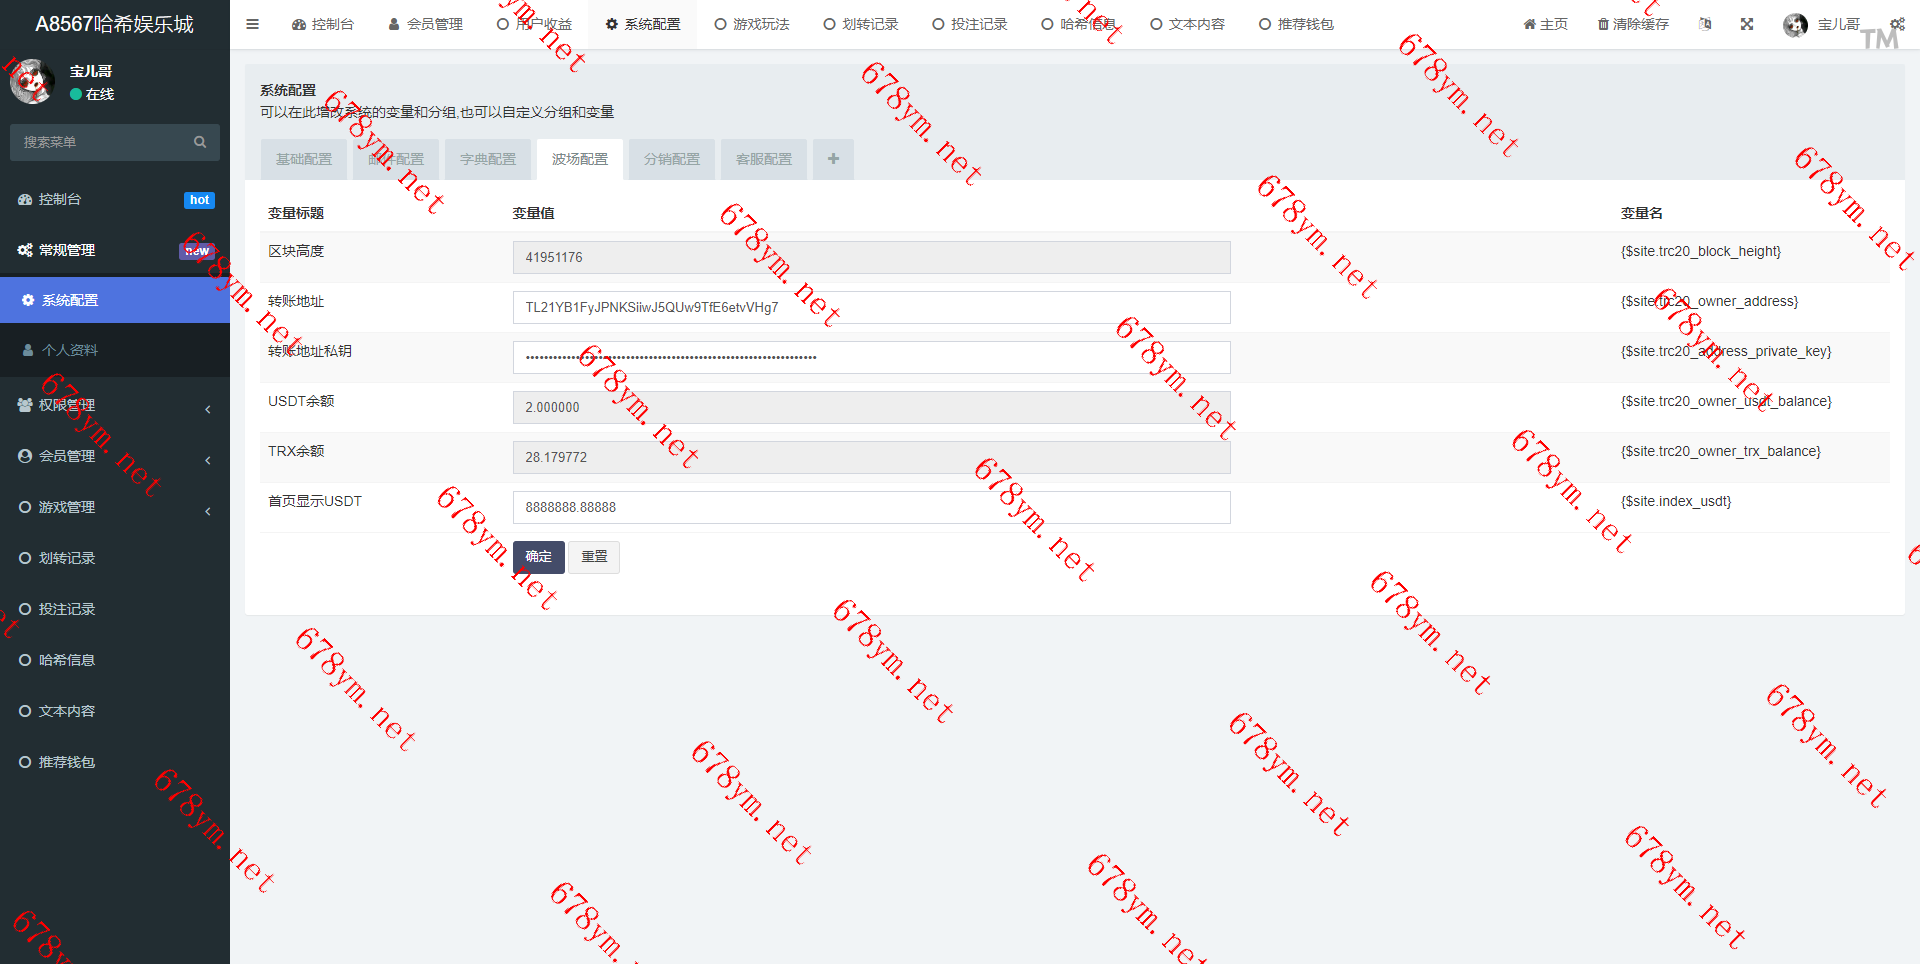This screenshot has height=964, width=1920.
Task: Click the user avatar in top right
Action: (1795, 24)
